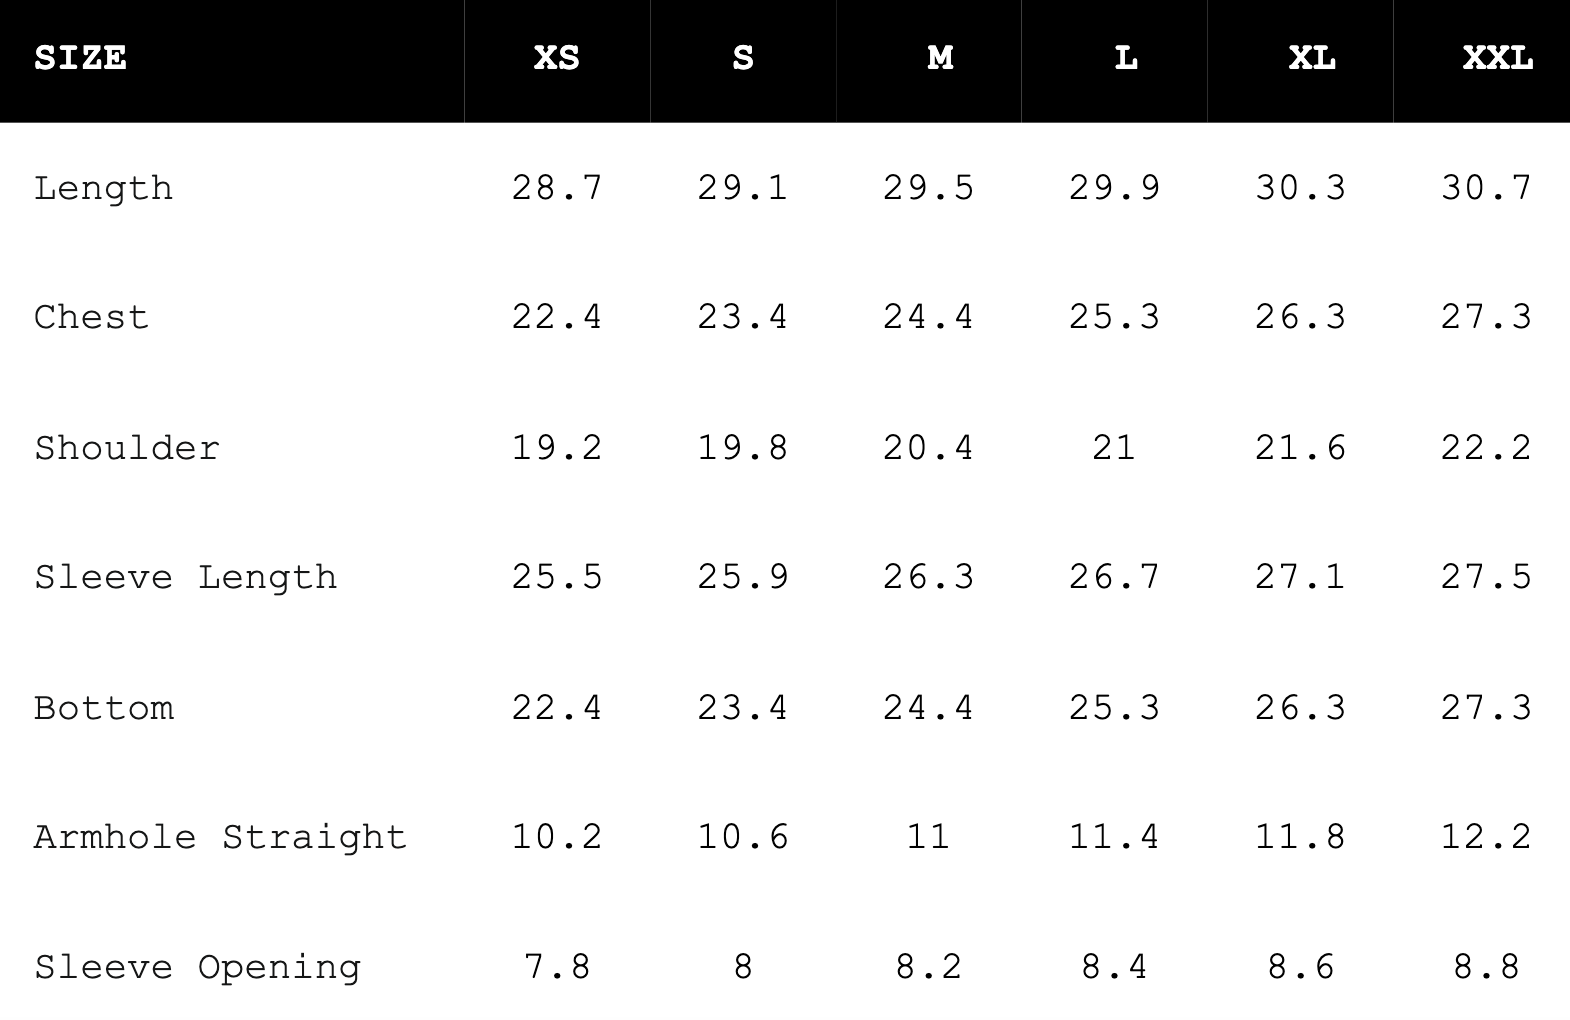The height and width of the screenshot is (1020, 1570).
Task: Select the XS column header
Action: pos(557,58)
